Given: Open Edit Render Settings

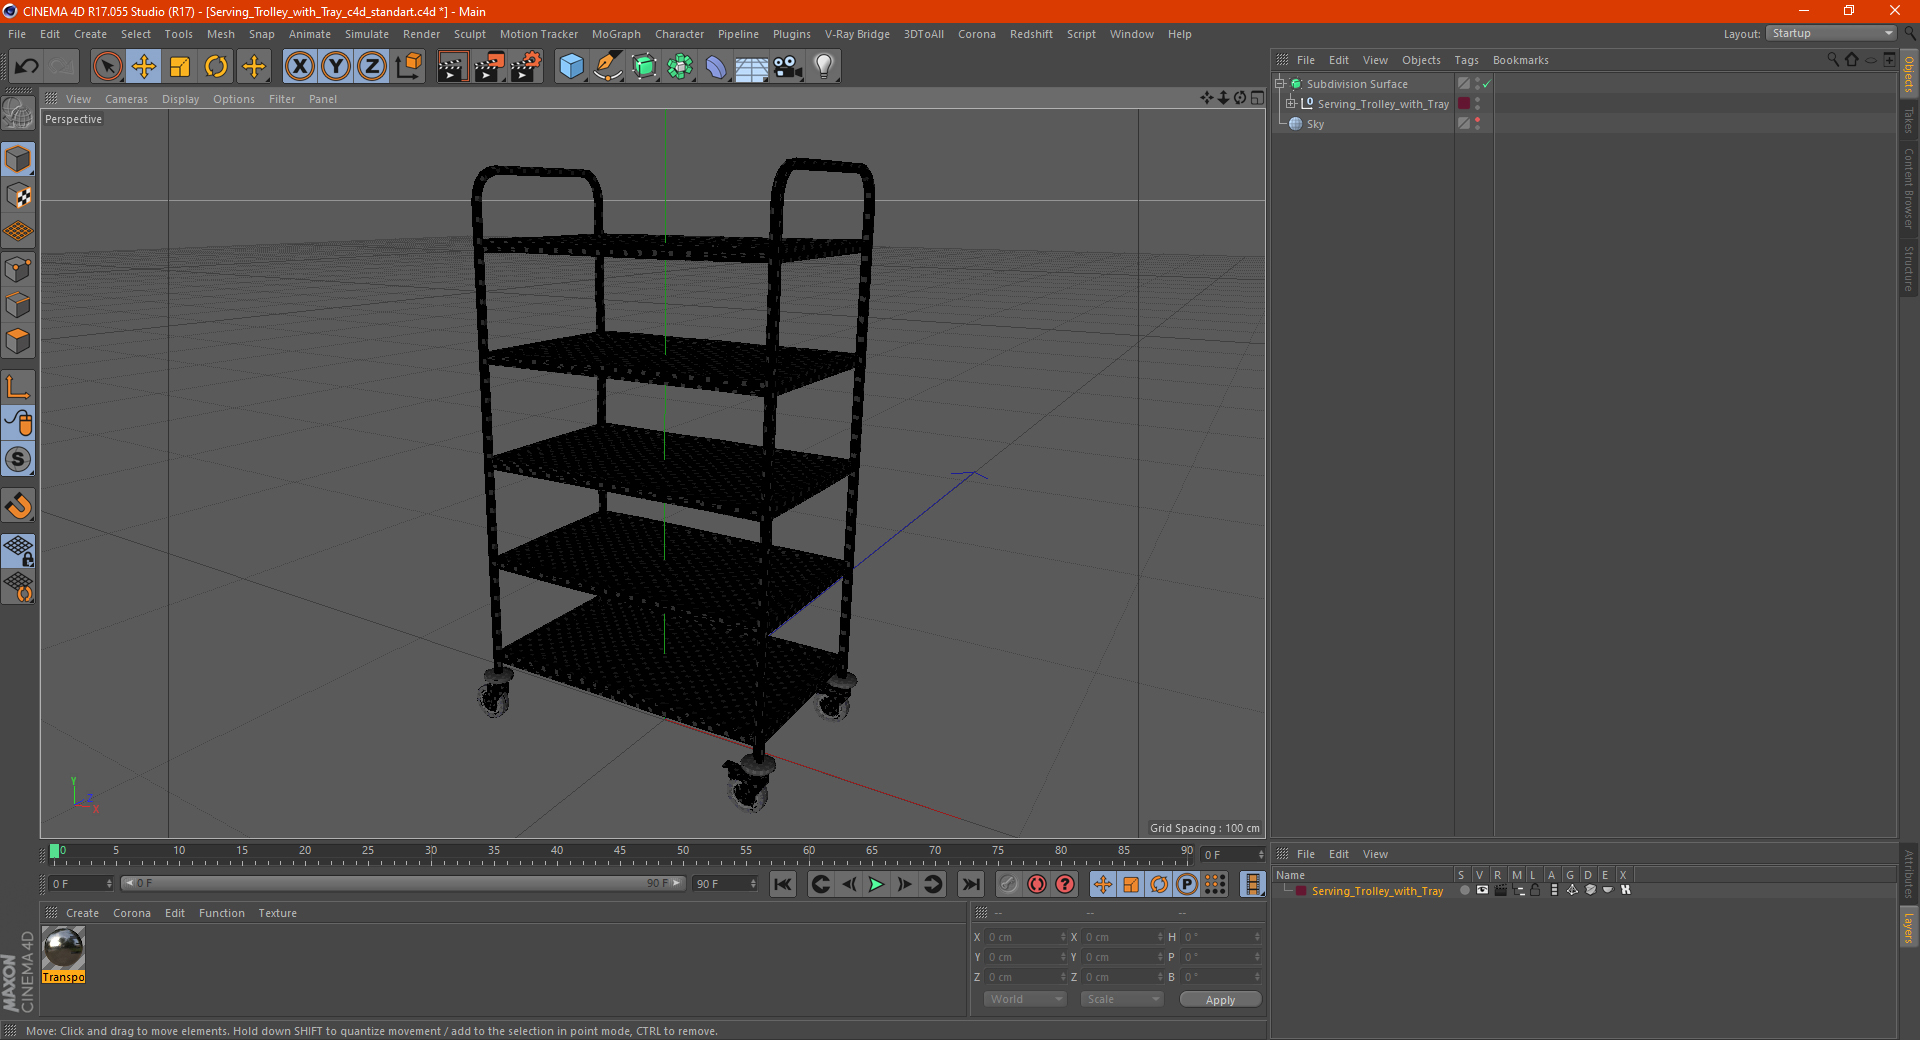Looking at the screenshot, I should pyautogui.click(x=526, y=67).
